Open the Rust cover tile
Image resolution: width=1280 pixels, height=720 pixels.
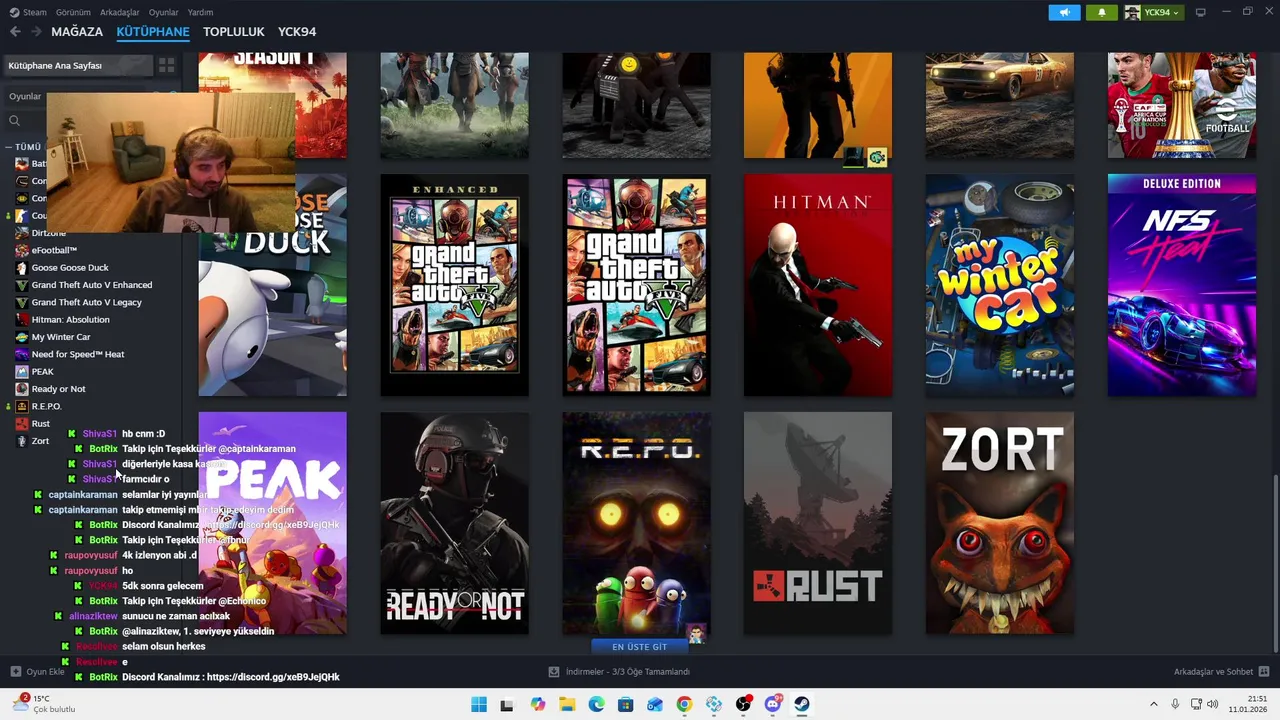click(x=818, y=523)
